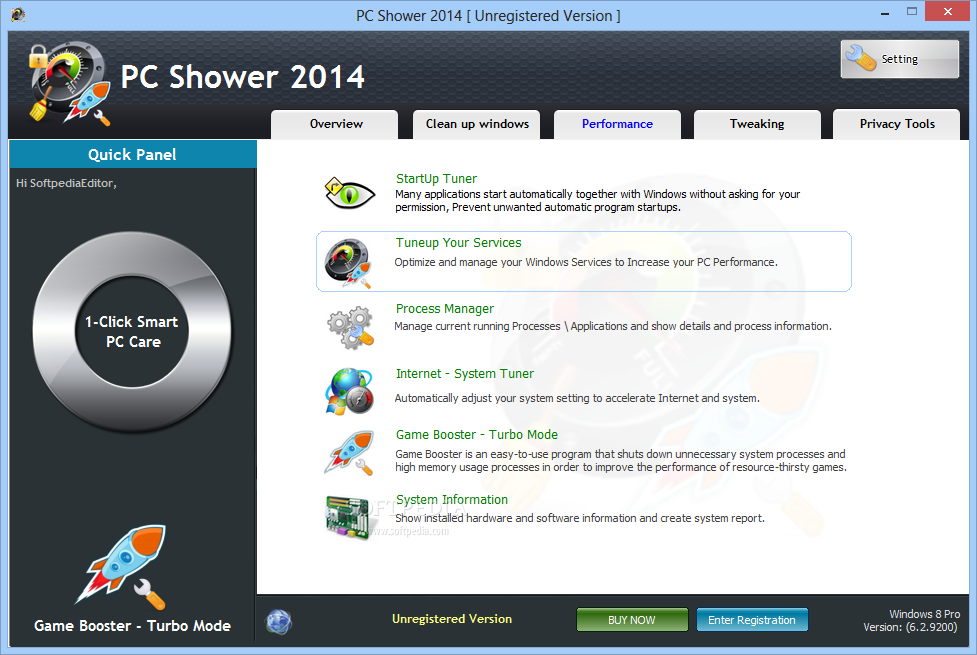
Task: Open Internet - System Tuner link
Action: point(465,374)
